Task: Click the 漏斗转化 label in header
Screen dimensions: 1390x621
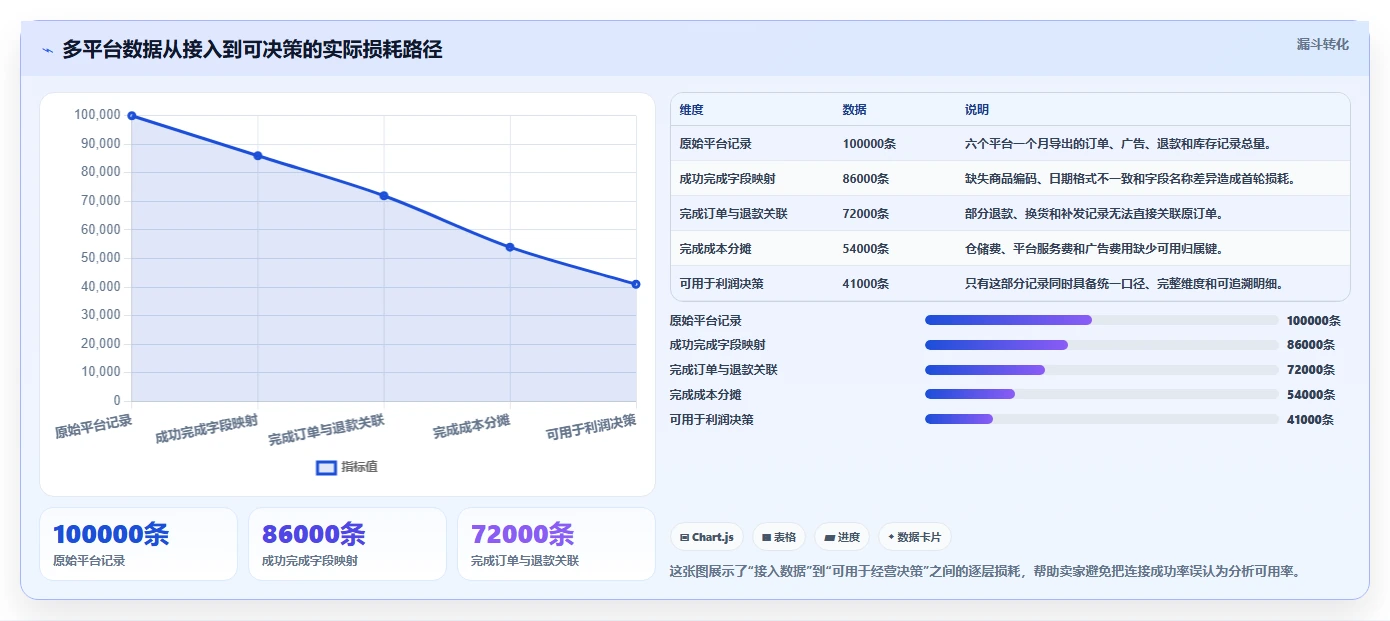Action: pyautogui.click(x=1323, y=45)
